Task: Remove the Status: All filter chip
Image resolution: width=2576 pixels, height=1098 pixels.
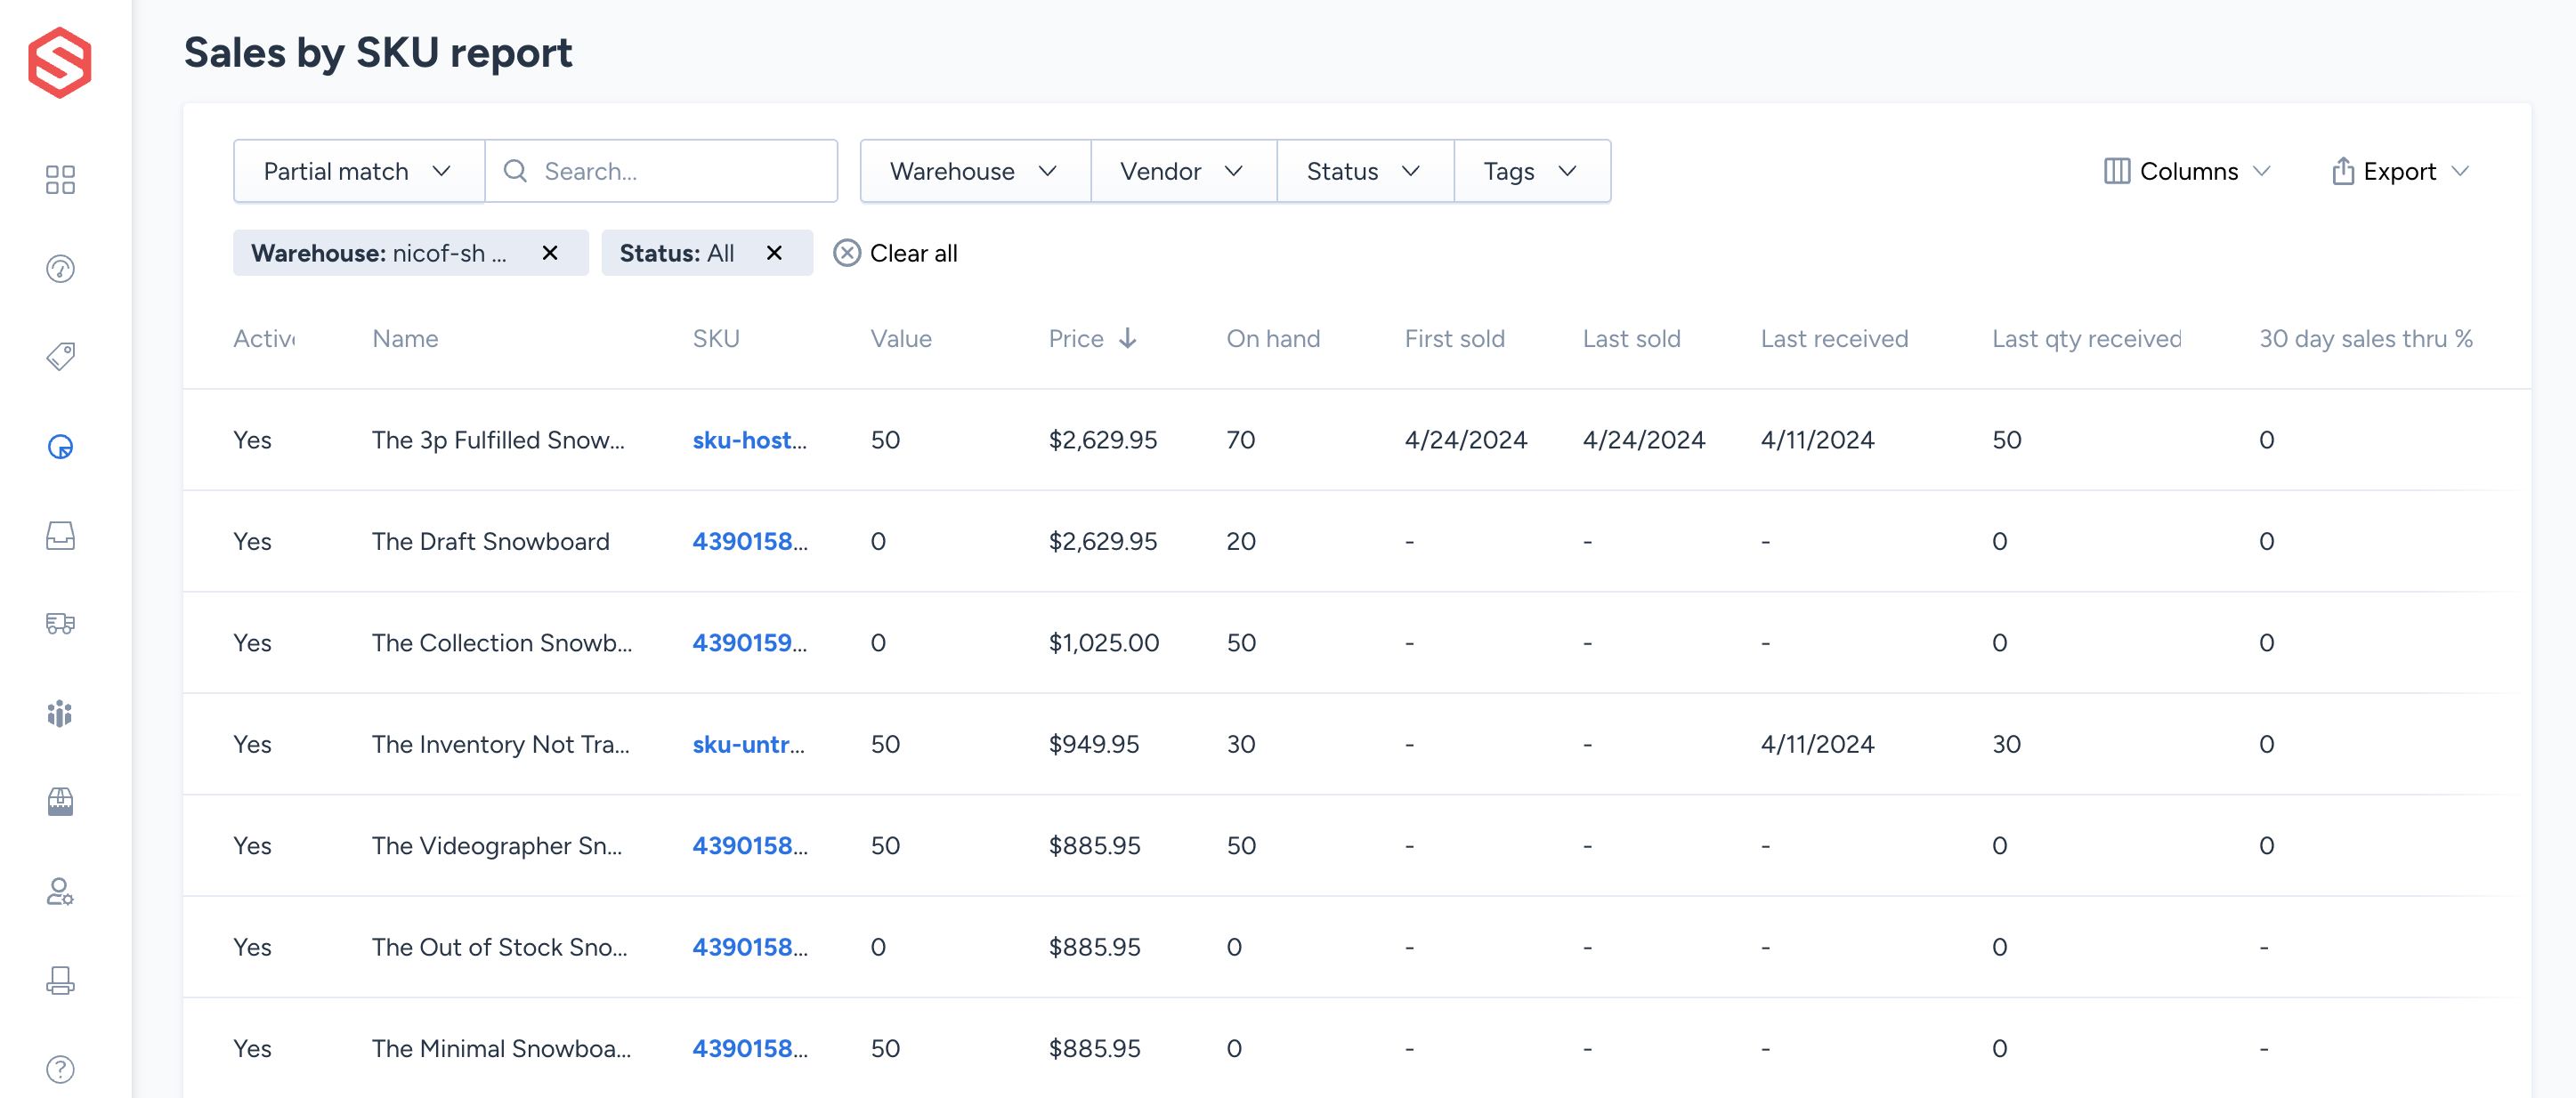Action: tap(773, 253)
